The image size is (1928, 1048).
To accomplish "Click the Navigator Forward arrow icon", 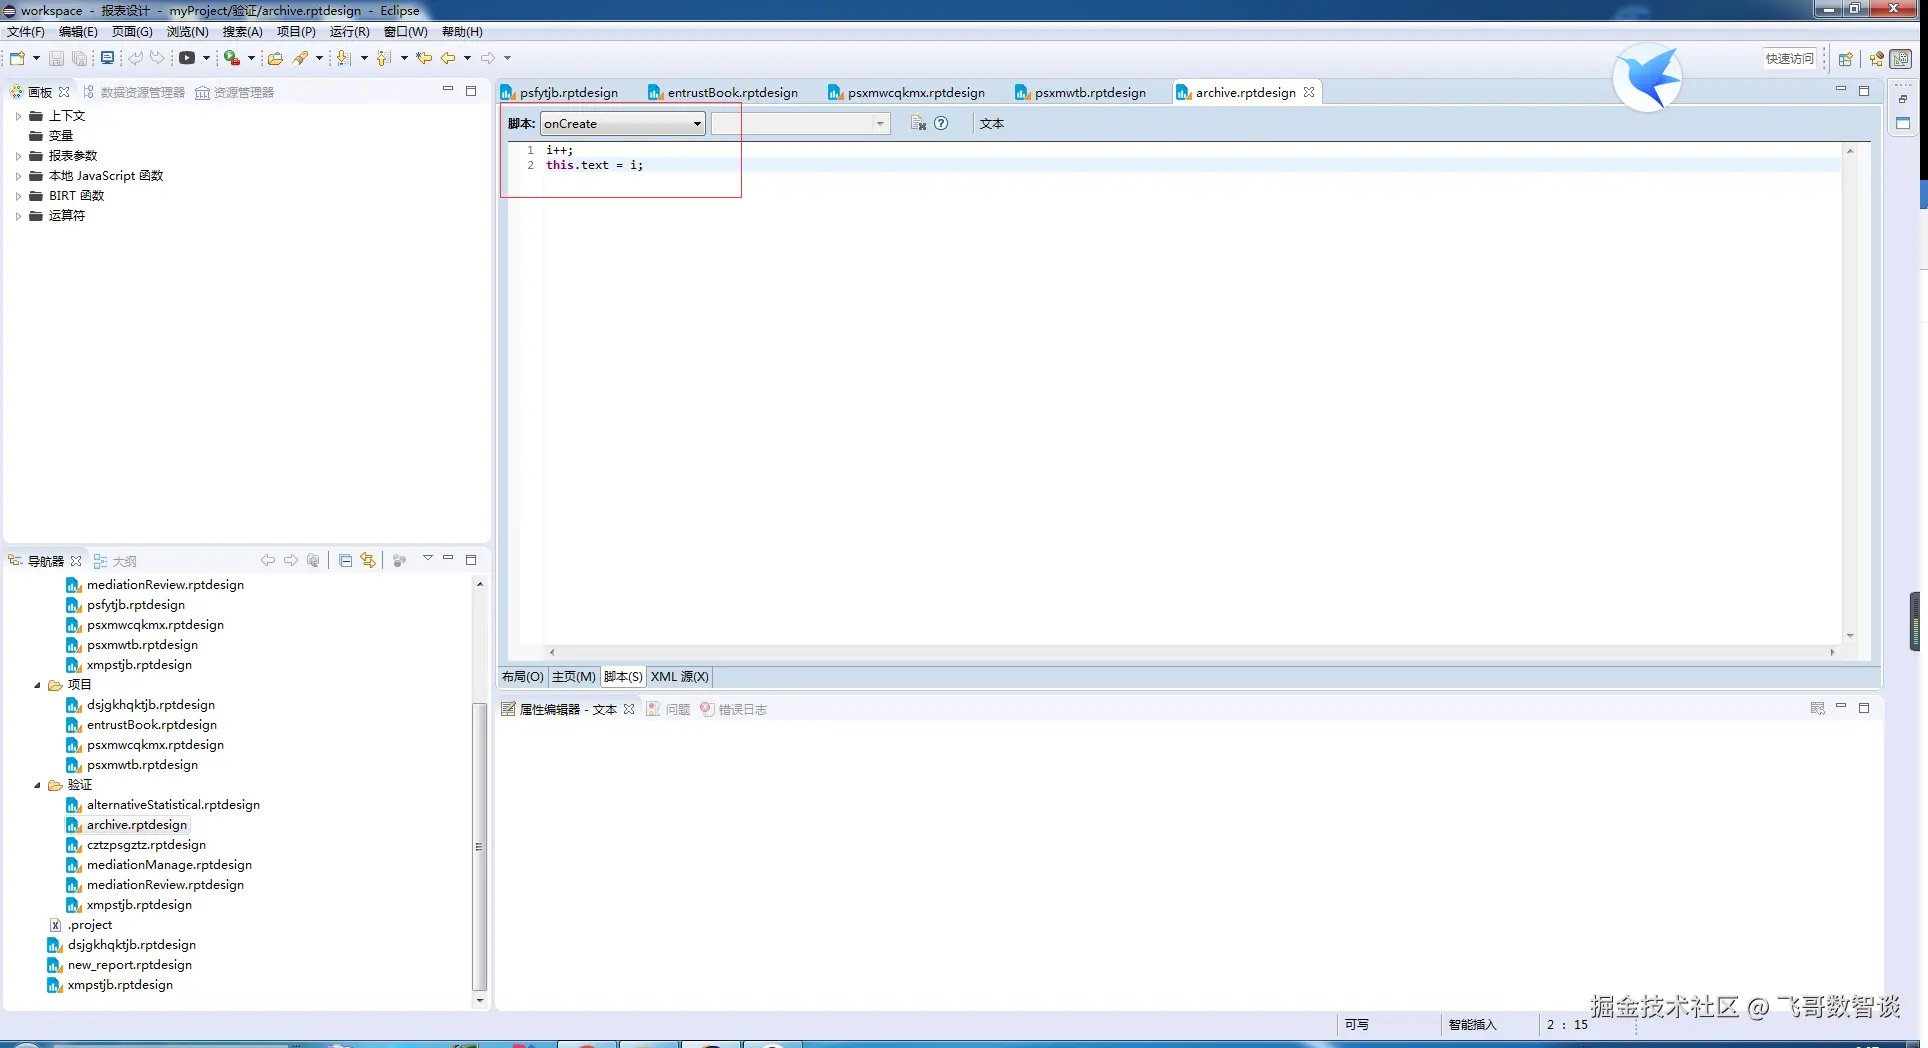I will (291, 561).
